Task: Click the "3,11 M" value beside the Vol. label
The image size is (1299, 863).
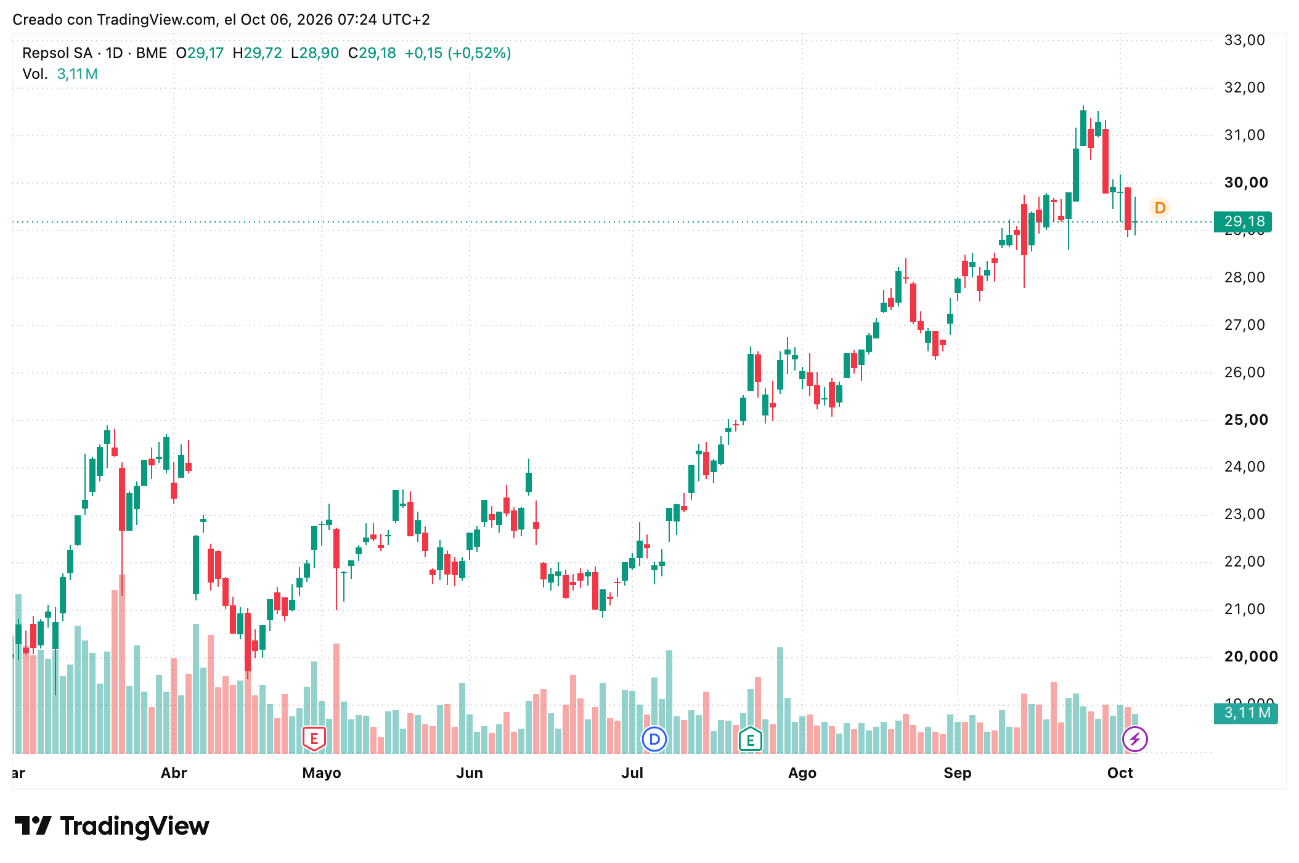Action: [x=77, y=74]
